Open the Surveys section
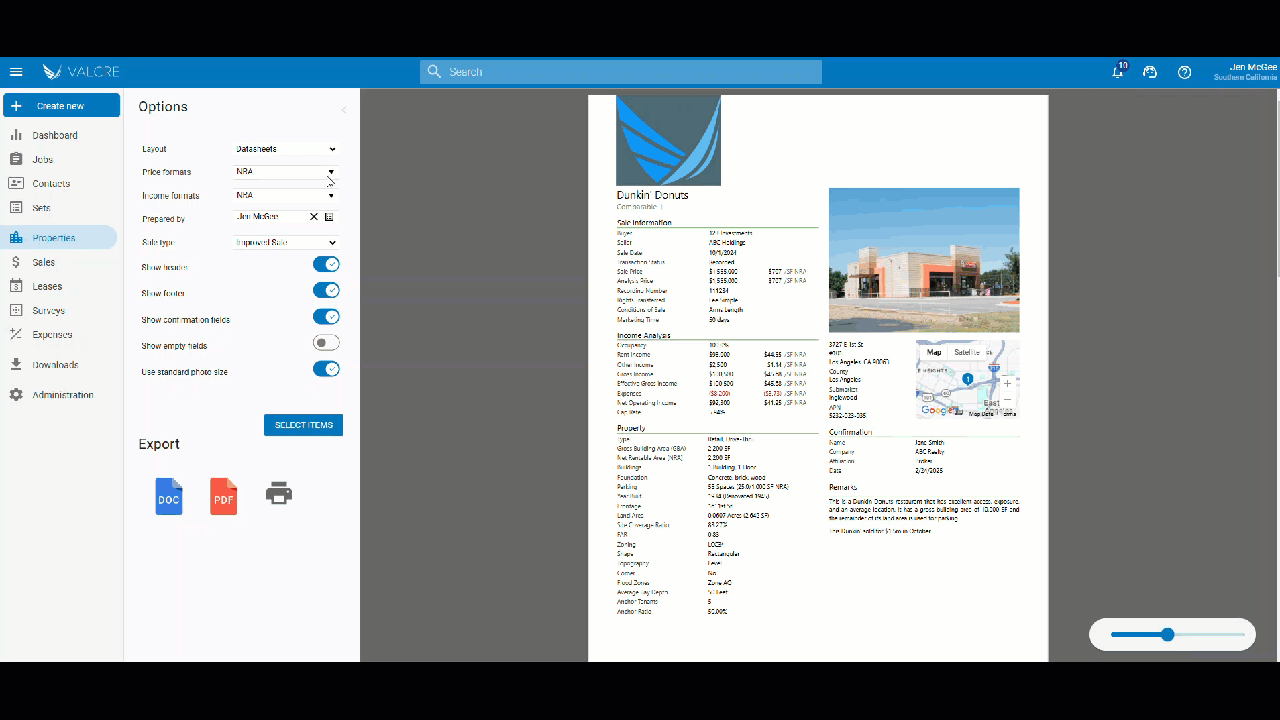The image size is (1280, 720). tap(48, 311)
